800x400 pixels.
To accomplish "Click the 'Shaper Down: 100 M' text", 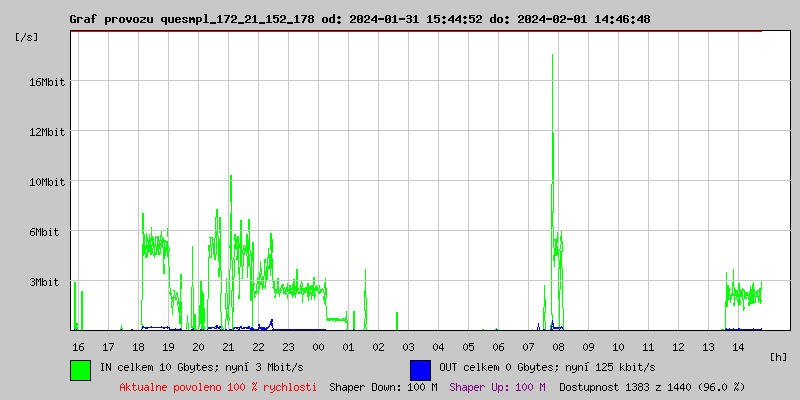I will pos(383,387).
